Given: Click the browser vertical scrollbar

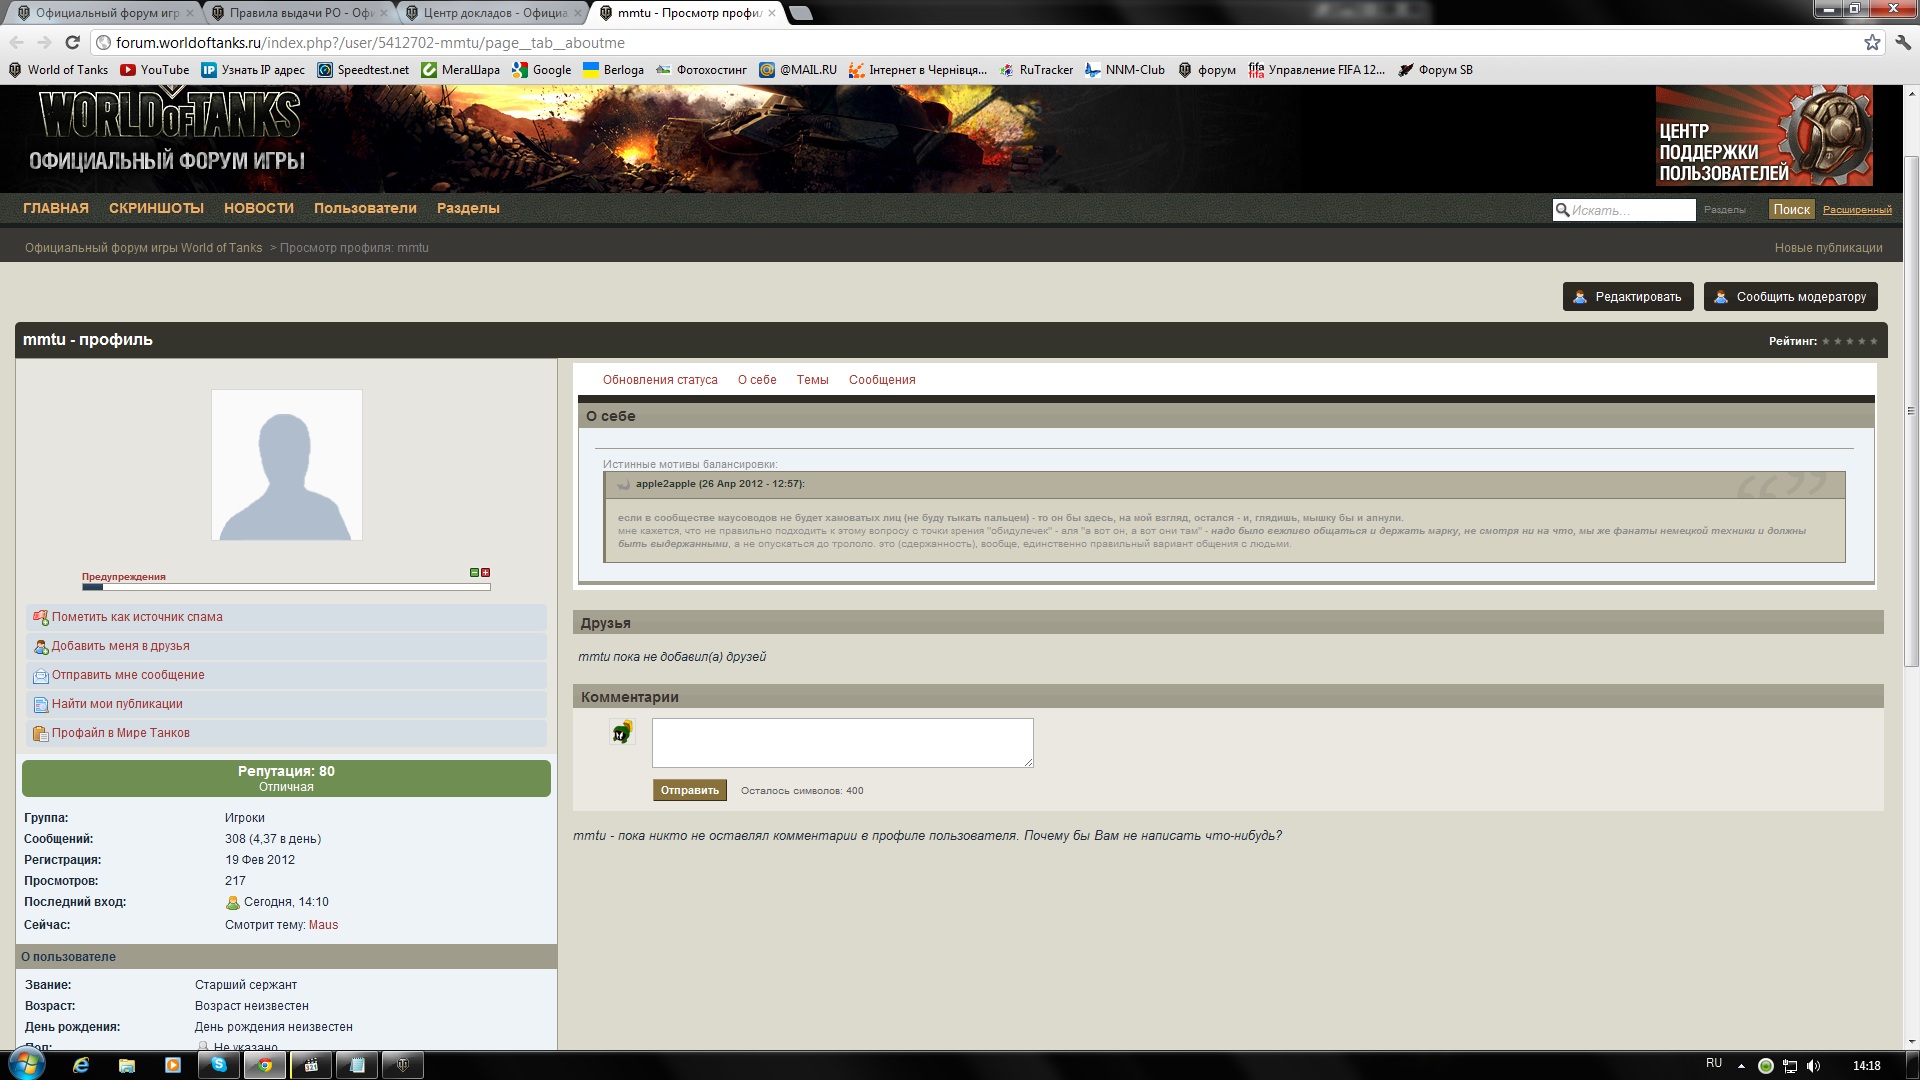Looking at the screenshot, I should coord(1911,410).
